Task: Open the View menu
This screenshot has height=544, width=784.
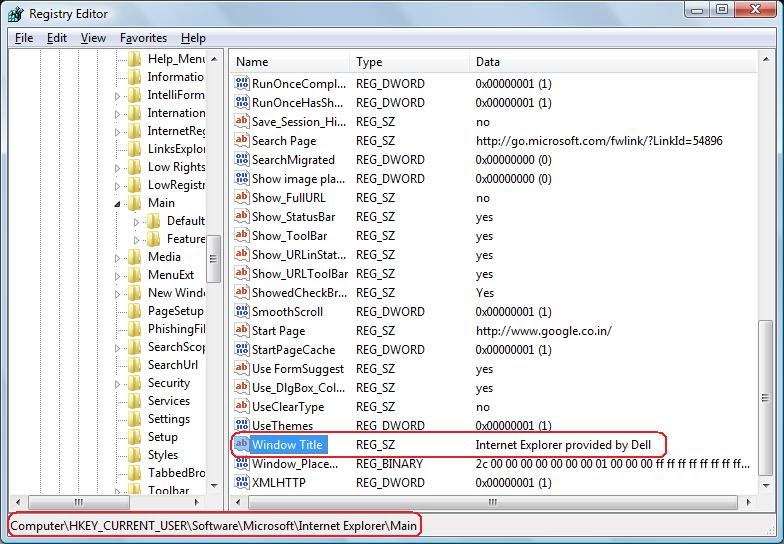Action: coord(94,38)
